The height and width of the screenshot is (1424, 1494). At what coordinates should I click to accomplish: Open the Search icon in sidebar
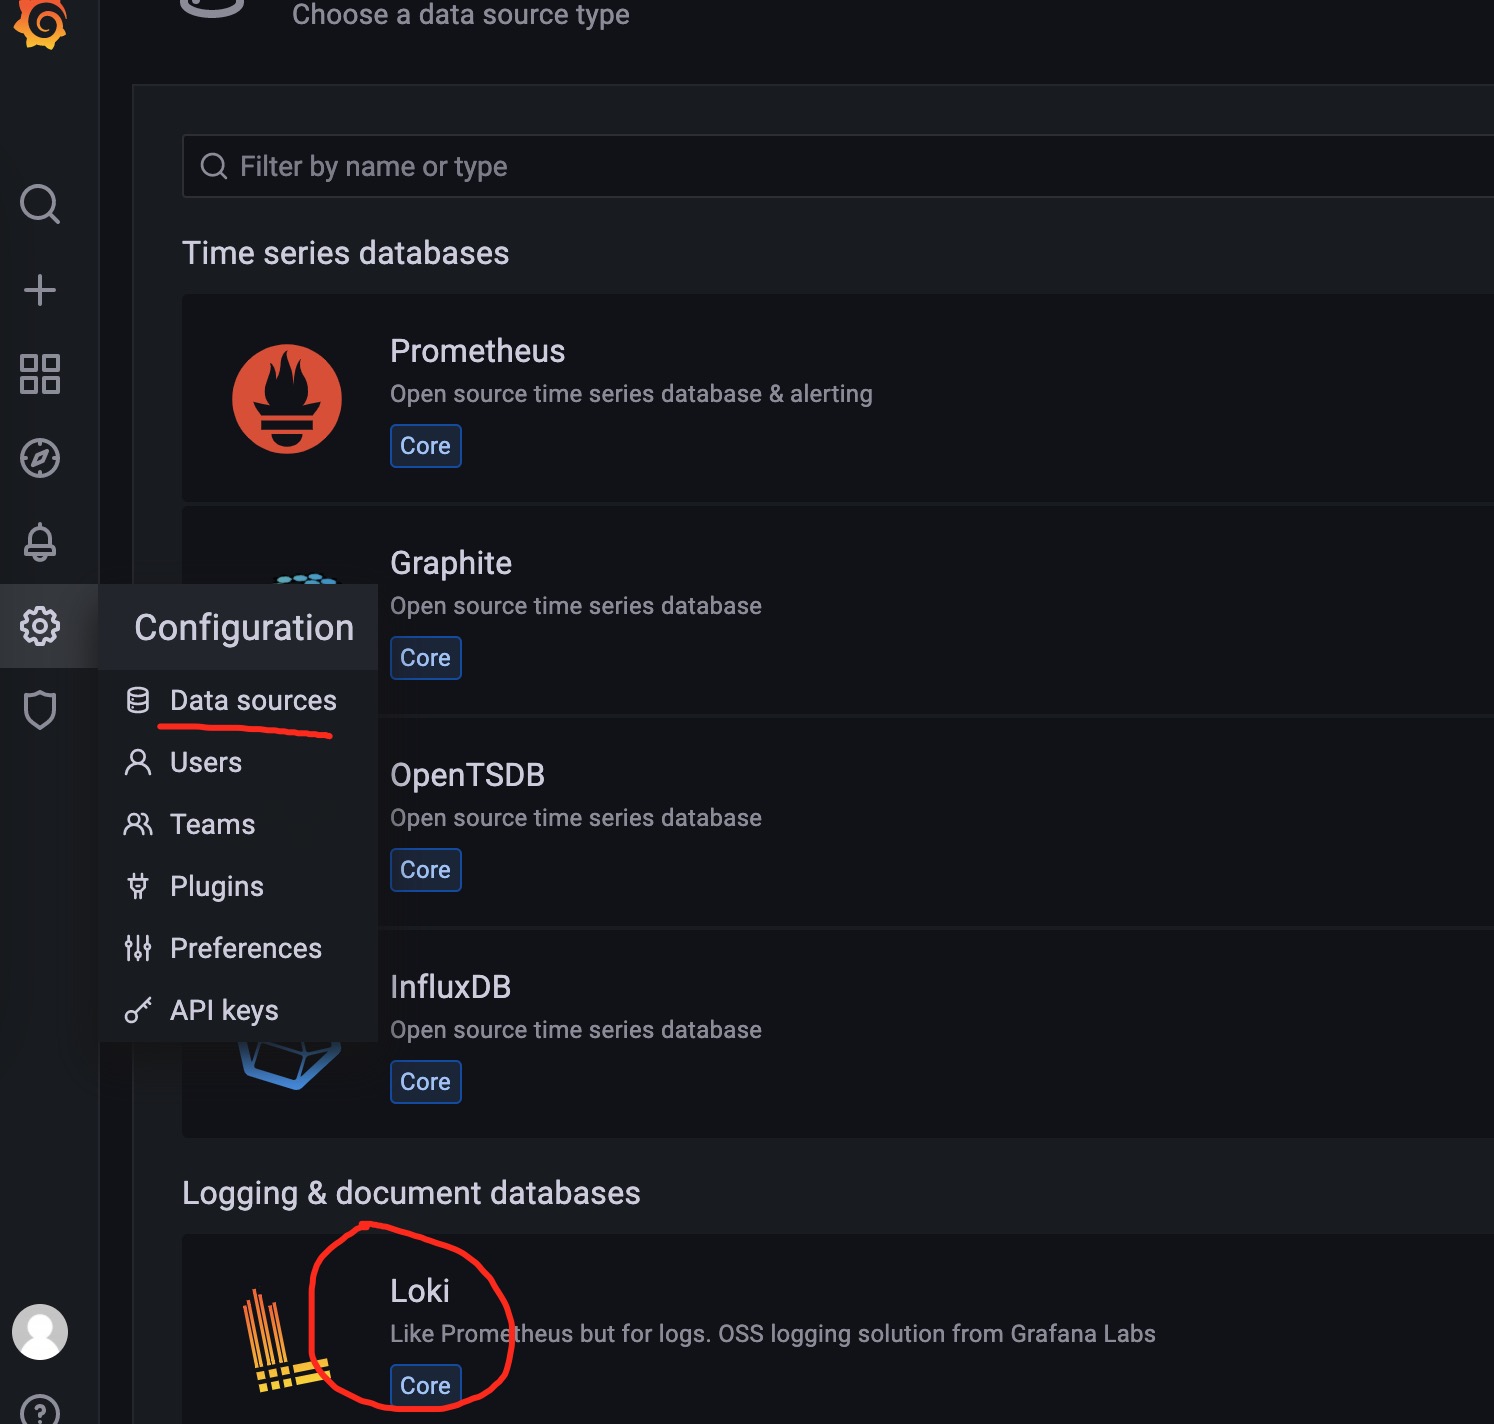tap(40, 203)
